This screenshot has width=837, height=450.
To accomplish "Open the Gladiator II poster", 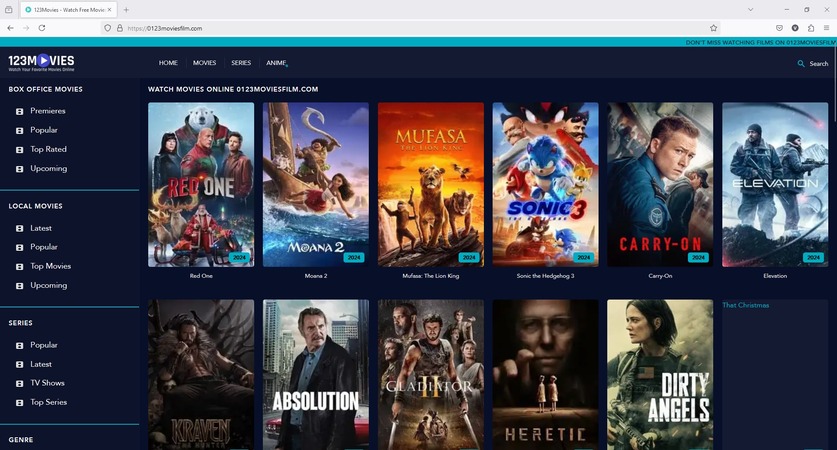I will pyautogui.click(x=431, y=375).
